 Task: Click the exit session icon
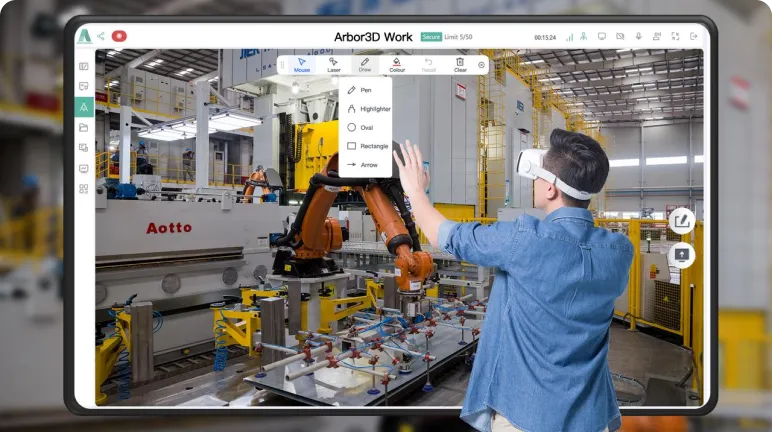[x=693, y=36]
